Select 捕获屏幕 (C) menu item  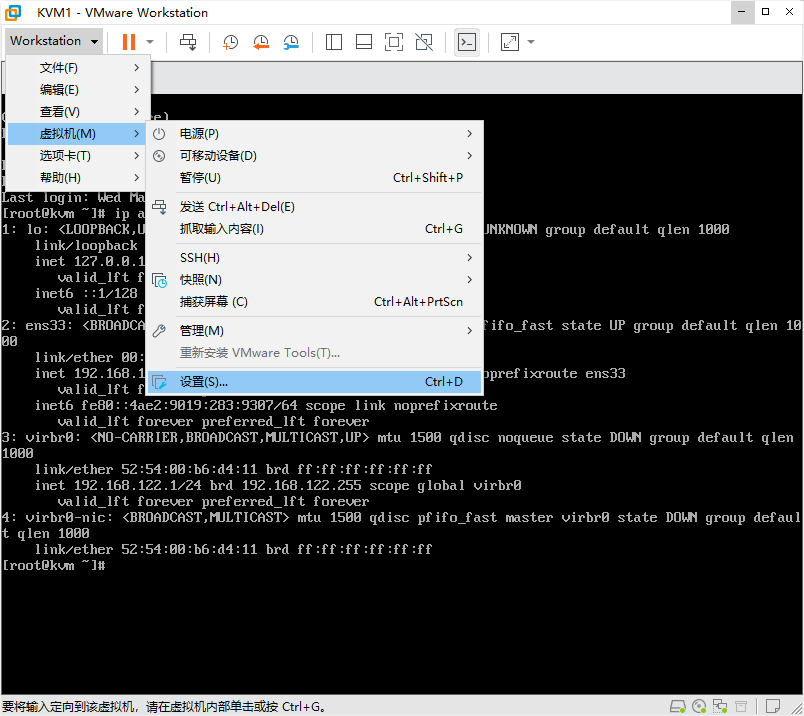[315, 302]
